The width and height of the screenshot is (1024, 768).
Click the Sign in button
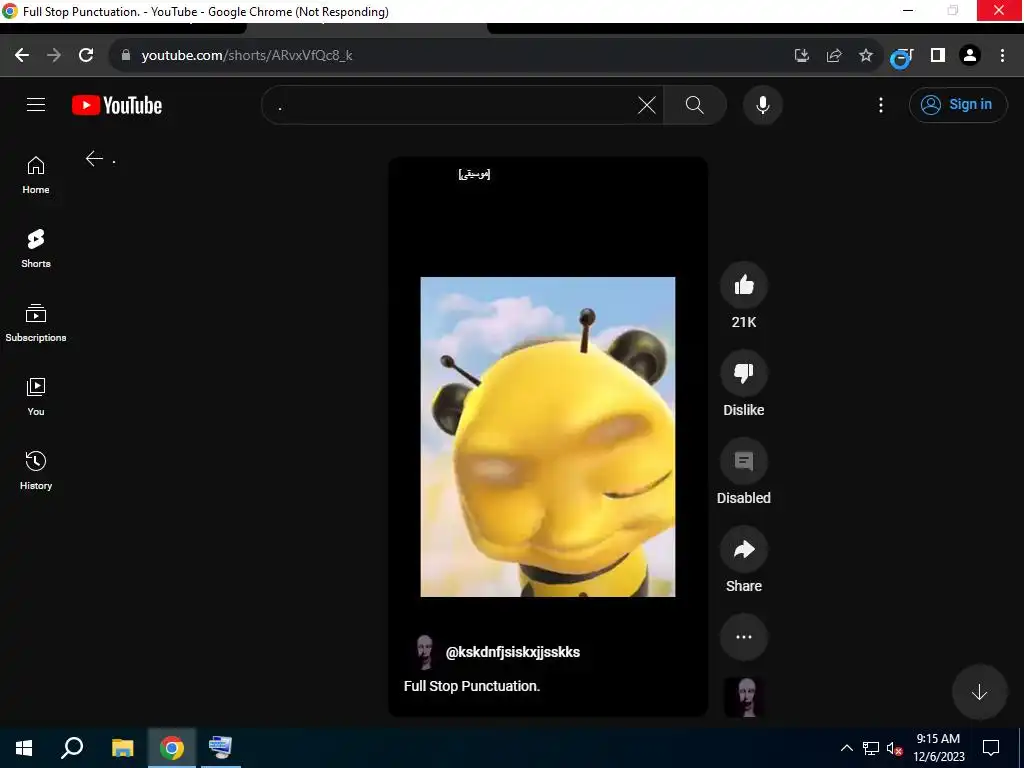pos(958,104)
